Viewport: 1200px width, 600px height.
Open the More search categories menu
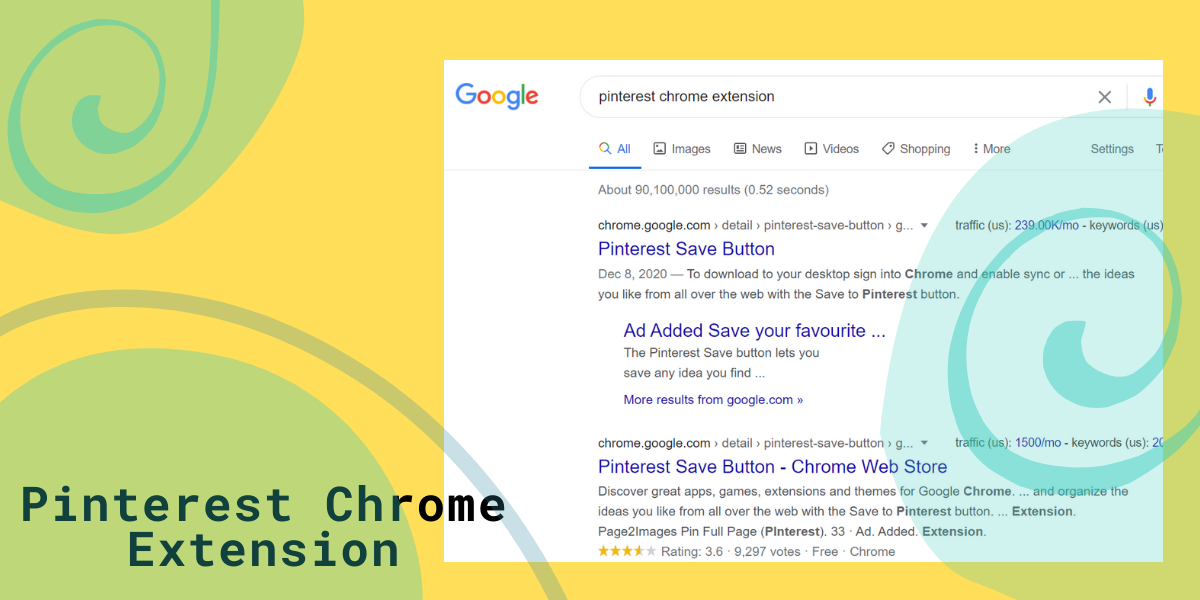991,149
